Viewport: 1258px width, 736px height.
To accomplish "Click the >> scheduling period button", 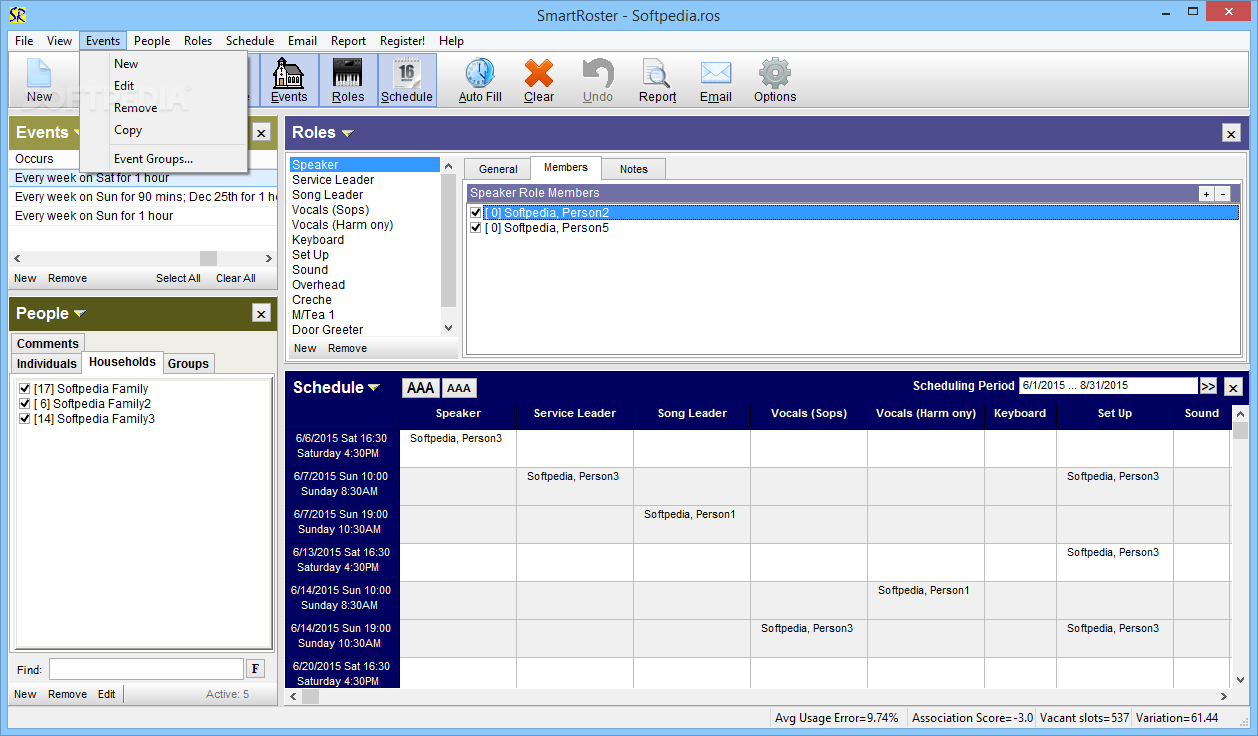I will coord(1209,386).
